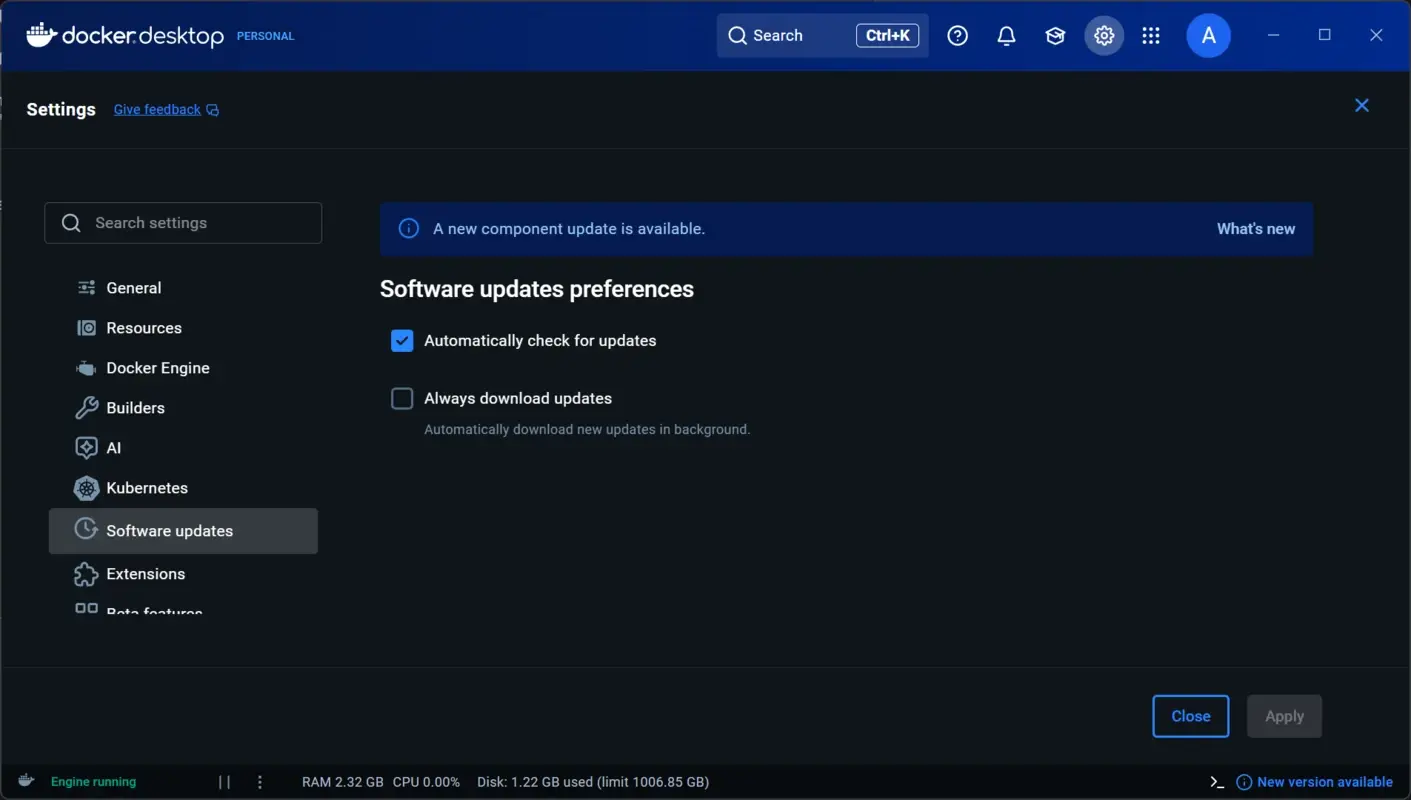Uncheck Automatically check for updates
The width and height of the screenshot is (1411, 800).
coord(401,340)
